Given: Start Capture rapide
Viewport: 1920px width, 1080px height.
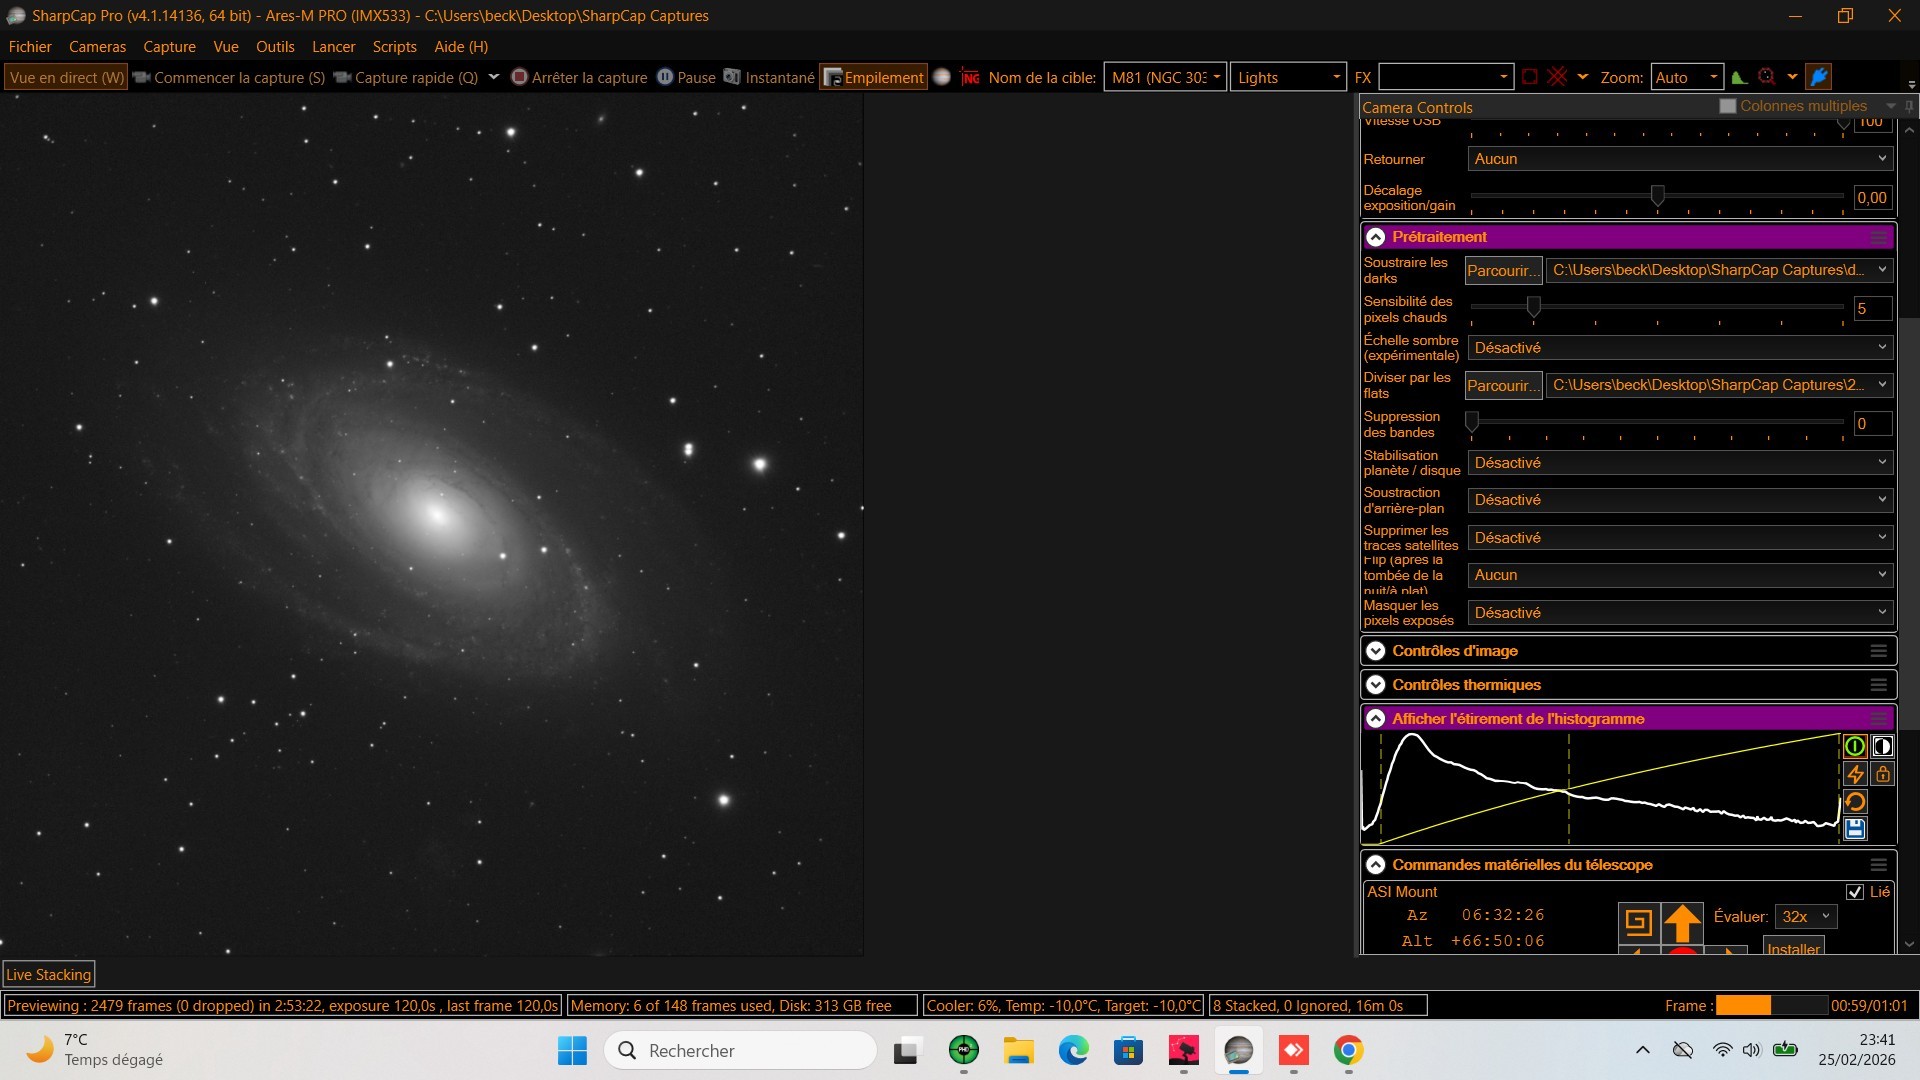Looking at the screenshot, I should 406,77.
